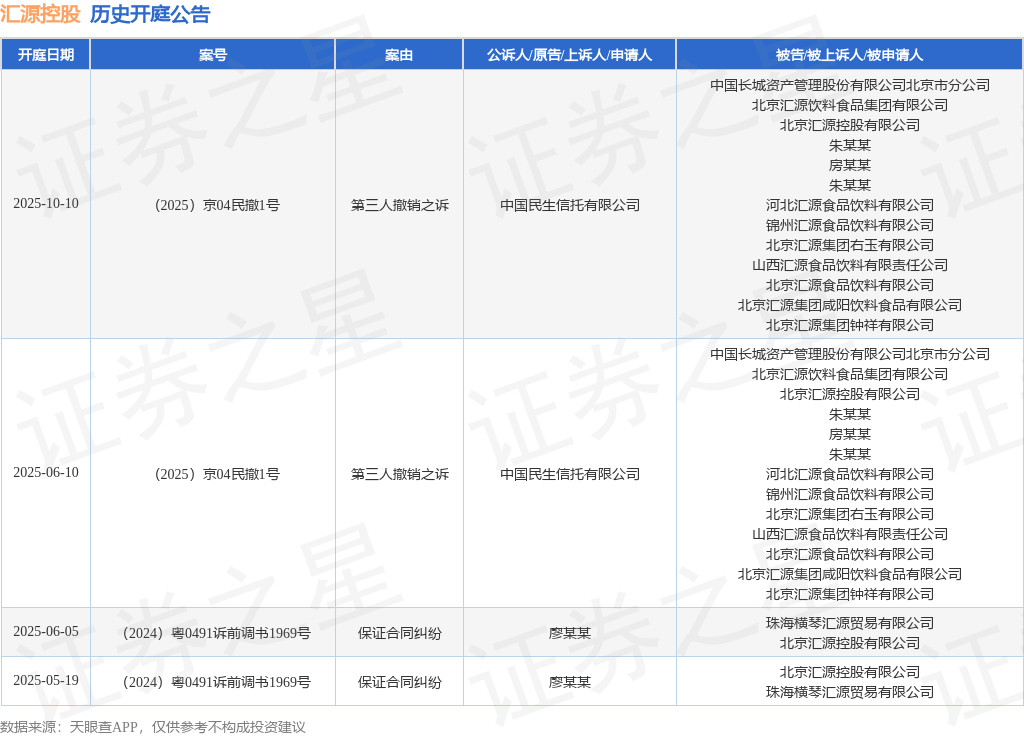The height and width of the screenshot is (736, 1024).
Task: Select the date cell 2025-05-19
Action: tap(46, 680)
